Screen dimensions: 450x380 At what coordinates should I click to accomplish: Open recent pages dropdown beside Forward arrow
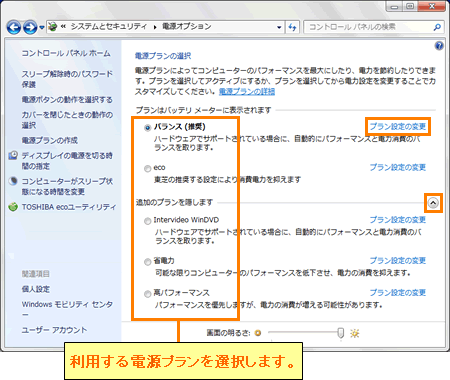click(42, 27)
